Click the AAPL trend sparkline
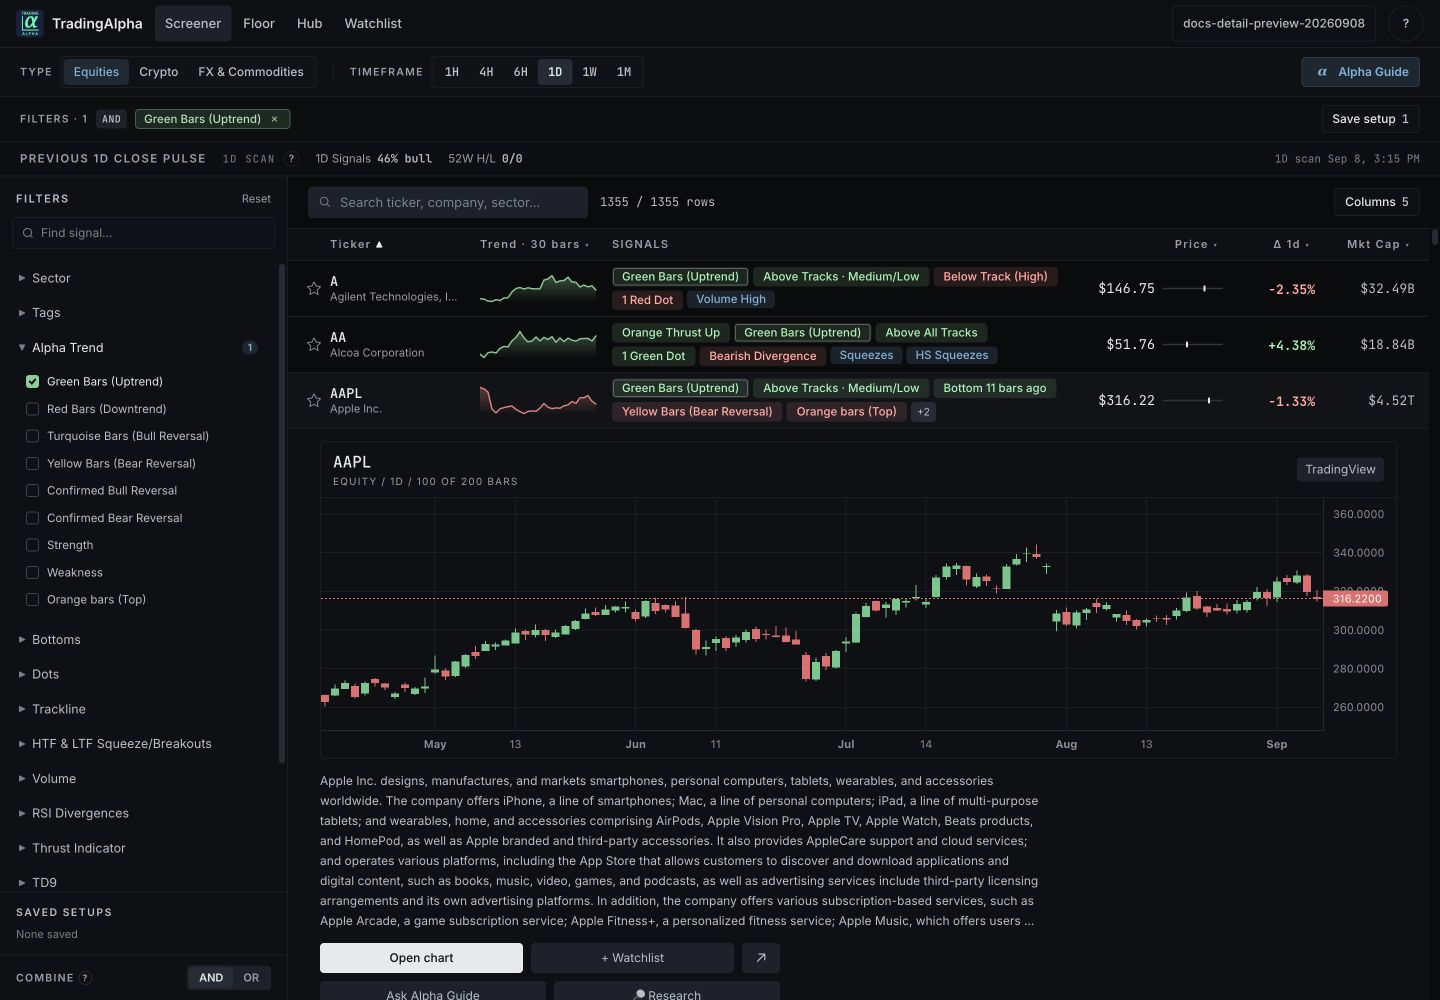 pos(538,400)
